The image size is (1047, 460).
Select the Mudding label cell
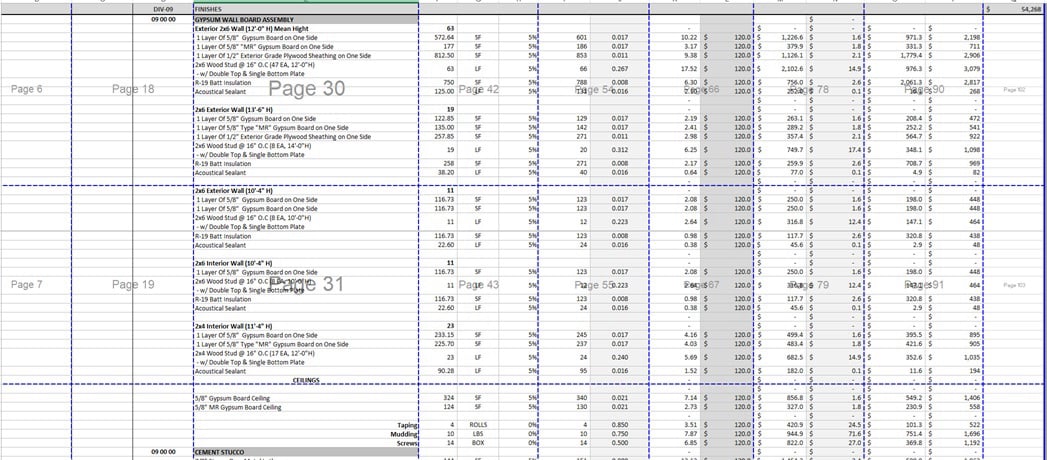click(x=306, y=433)
